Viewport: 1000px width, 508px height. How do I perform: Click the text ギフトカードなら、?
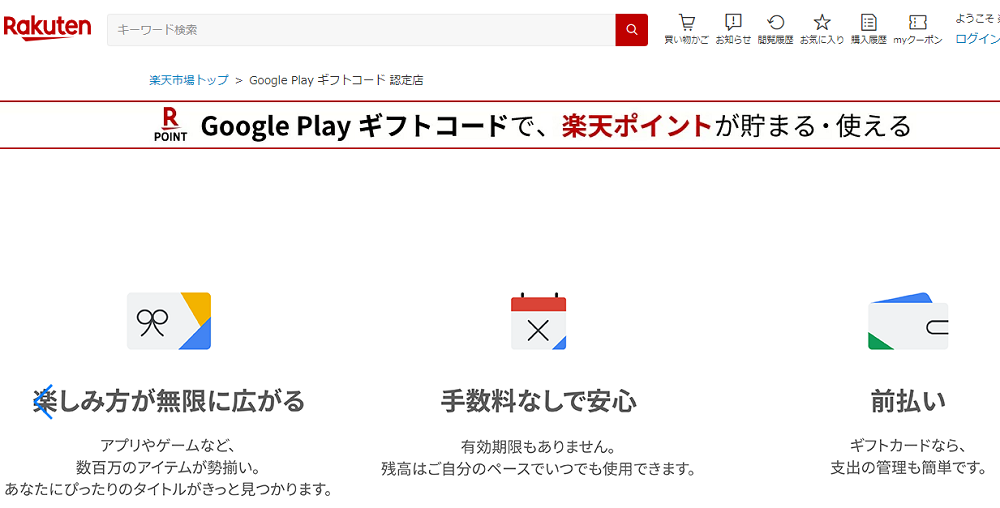pos(908,445)
